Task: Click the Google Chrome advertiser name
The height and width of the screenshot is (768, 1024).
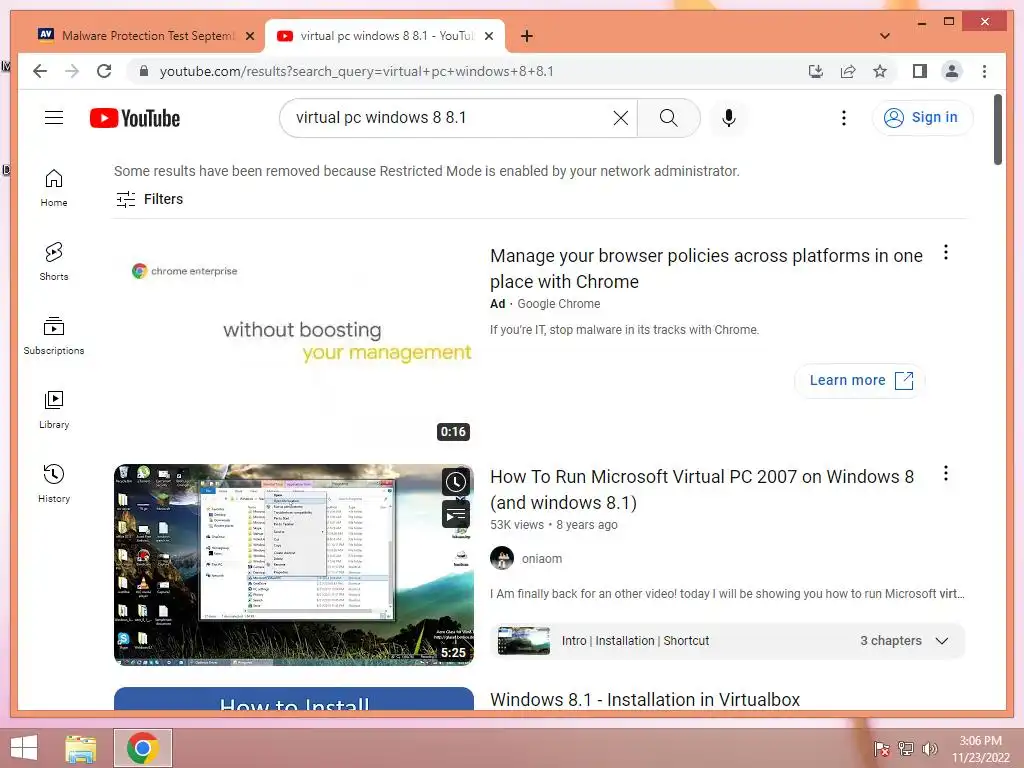Action: [558, 304]
